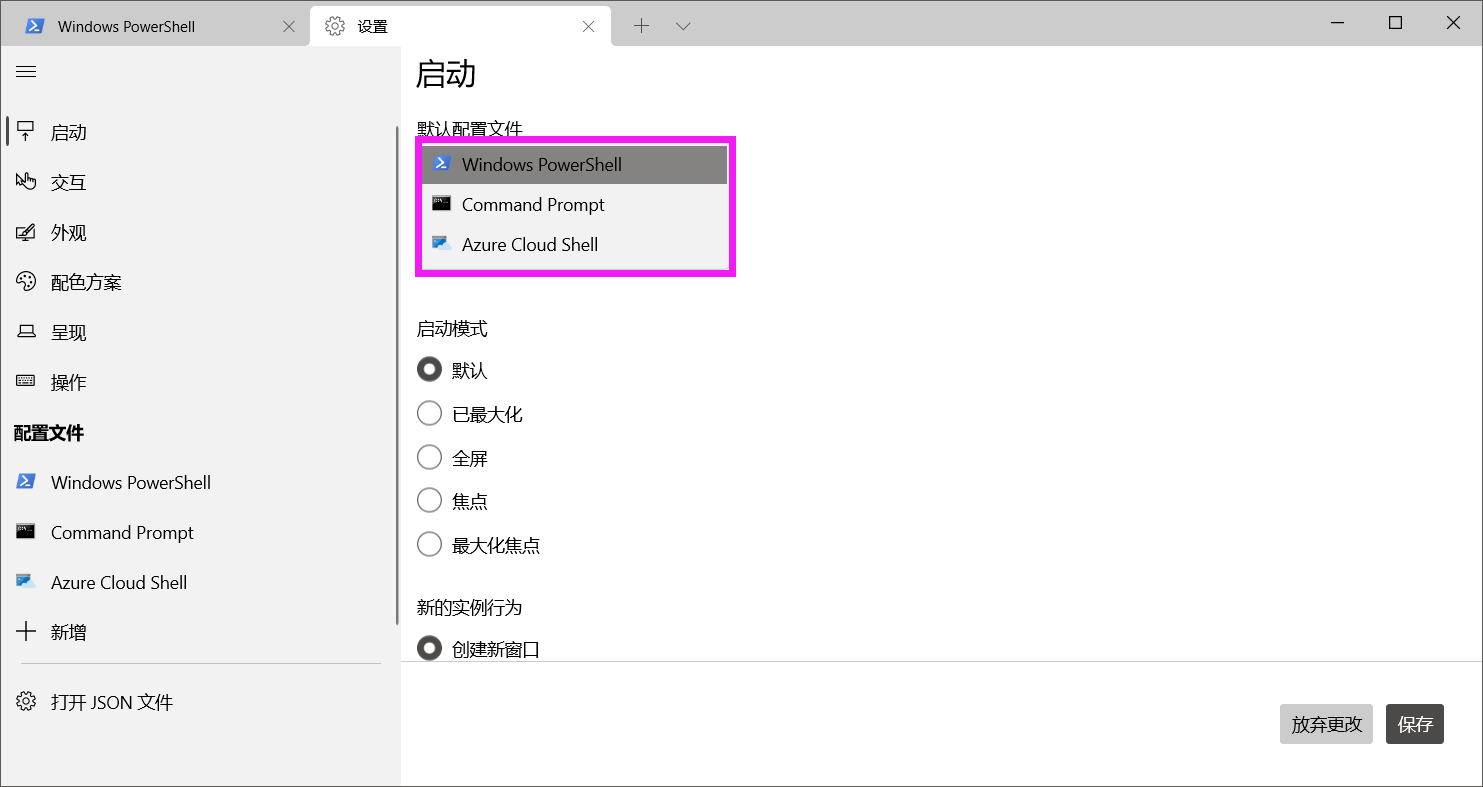Viewport: 1483px width, 787px height.
Task: Select the 全屏 launch mode
Action: (x=429, y=457)
